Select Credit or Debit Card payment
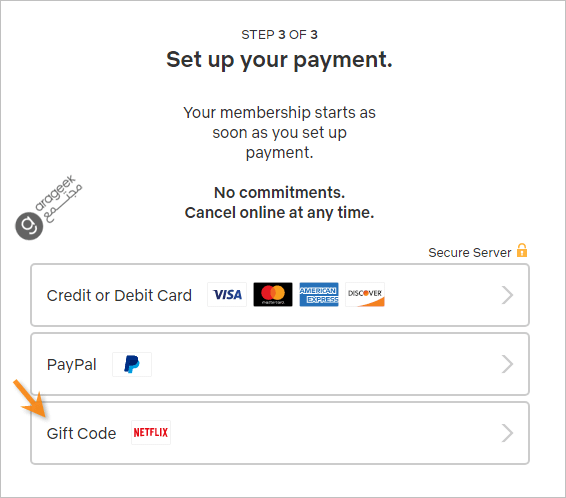 pos(280,295)
